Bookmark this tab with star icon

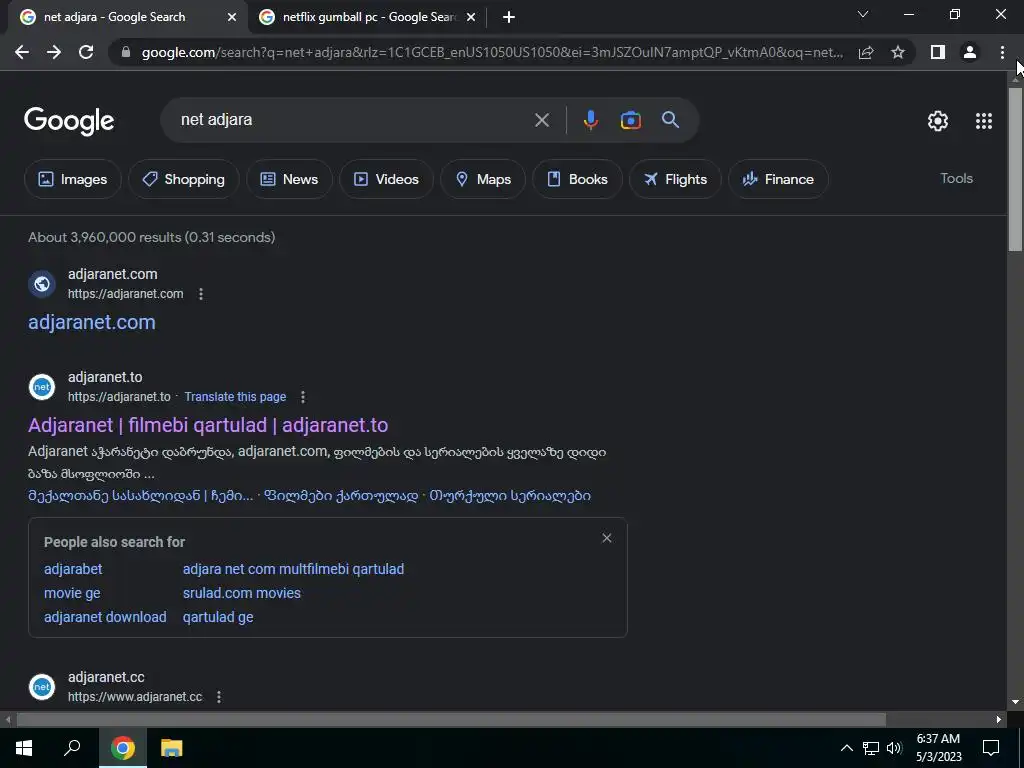[x=898, y=52]
